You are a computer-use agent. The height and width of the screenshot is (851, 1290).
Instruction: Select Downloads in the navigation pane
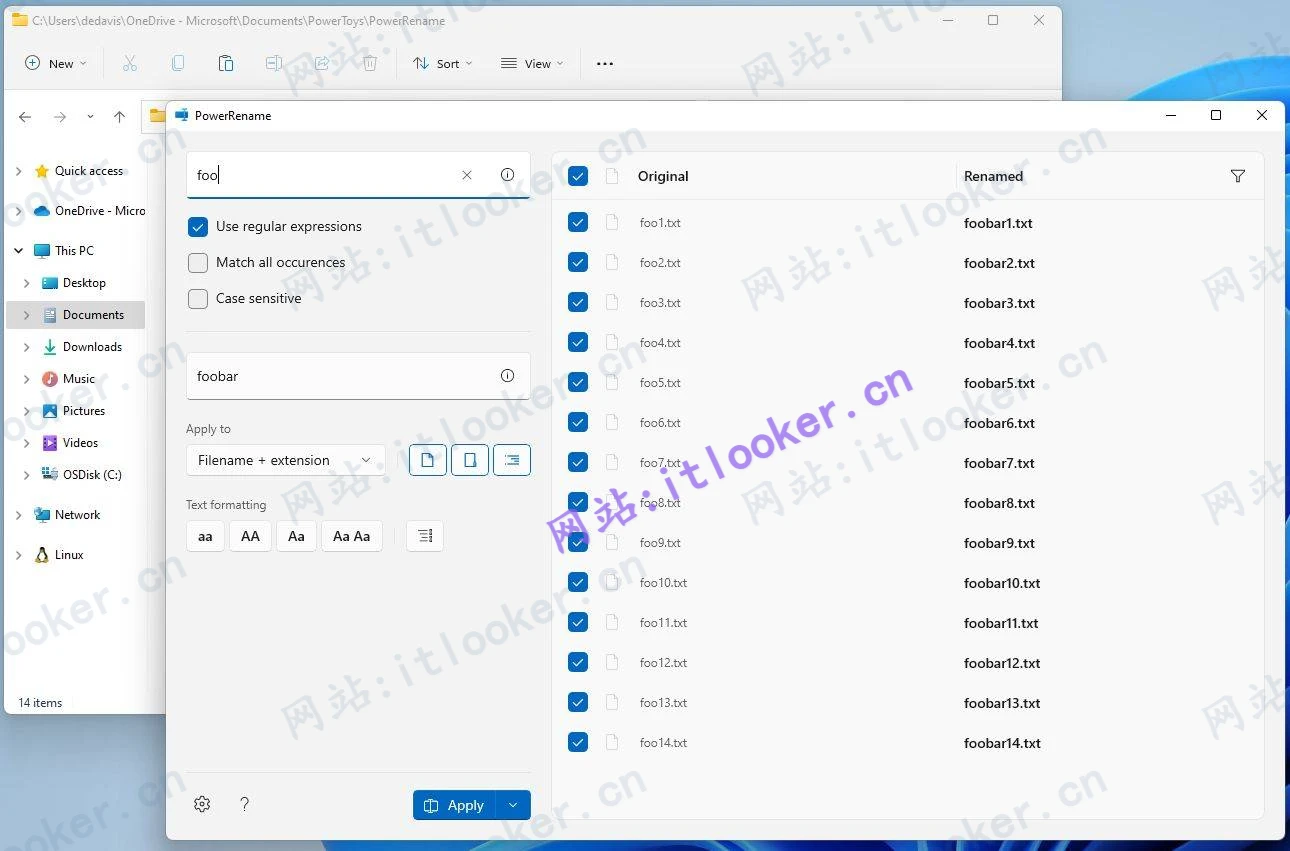pos(92,347)
